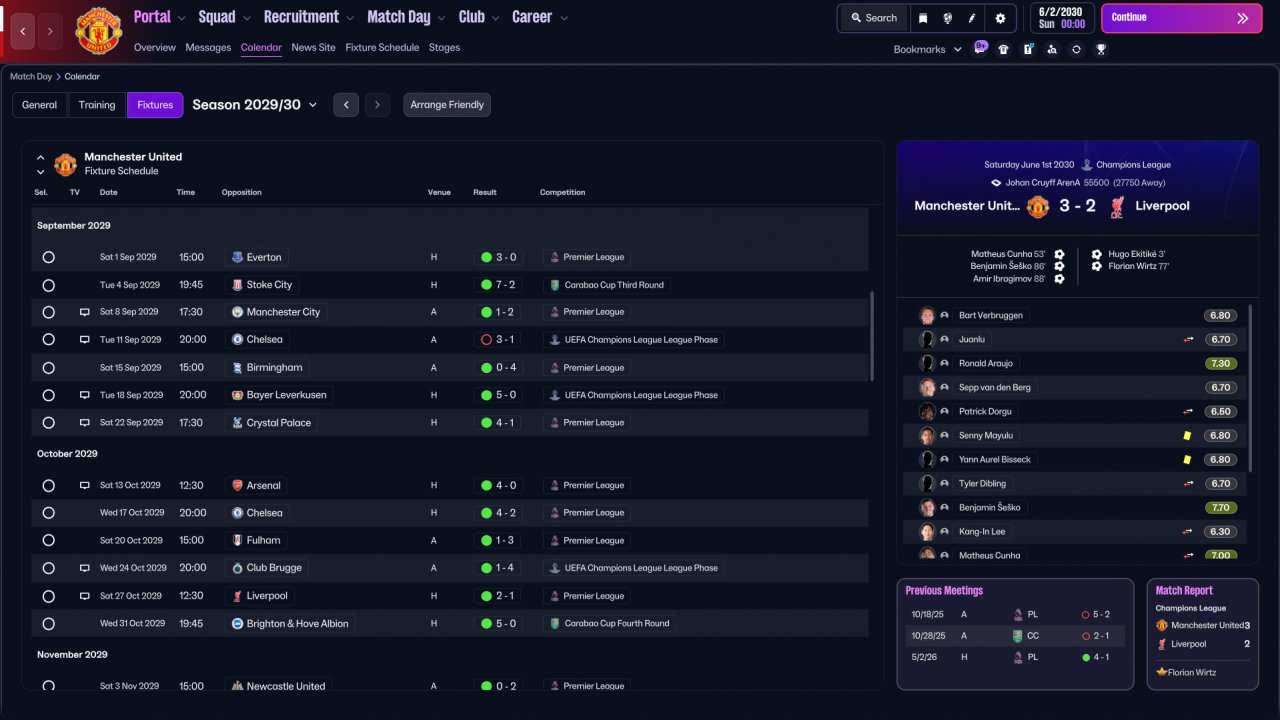The width and height of the screenshot is (1280, 720).
Task: Open the settings gear icon
Action: click(x=1000, y=18)
